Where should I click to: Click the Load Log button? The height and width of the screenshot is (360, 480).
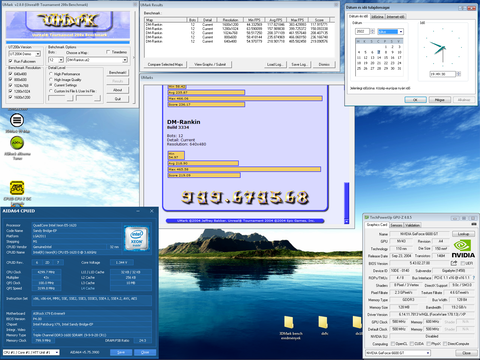(275, 64)
